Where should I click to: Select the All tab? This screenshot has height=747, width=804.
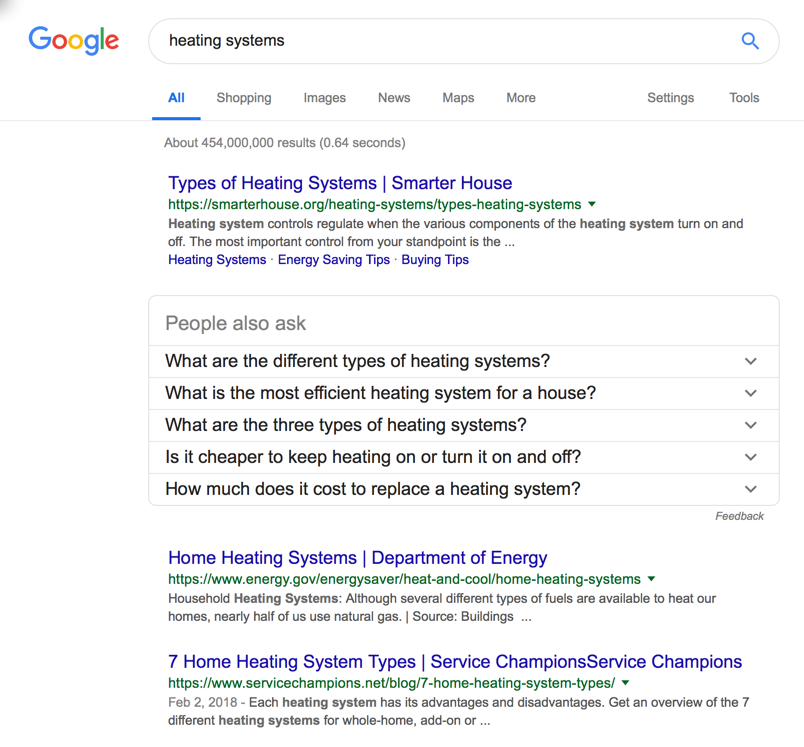(176, 98)
